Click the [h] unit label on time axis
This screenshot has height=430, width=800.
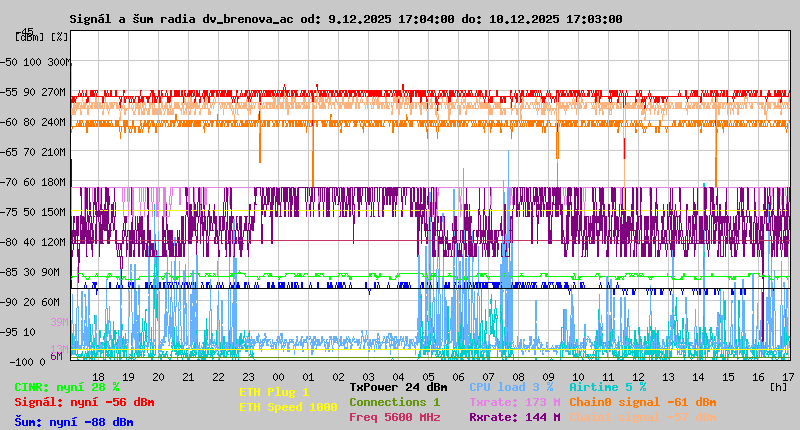click(x=778, y=386)
